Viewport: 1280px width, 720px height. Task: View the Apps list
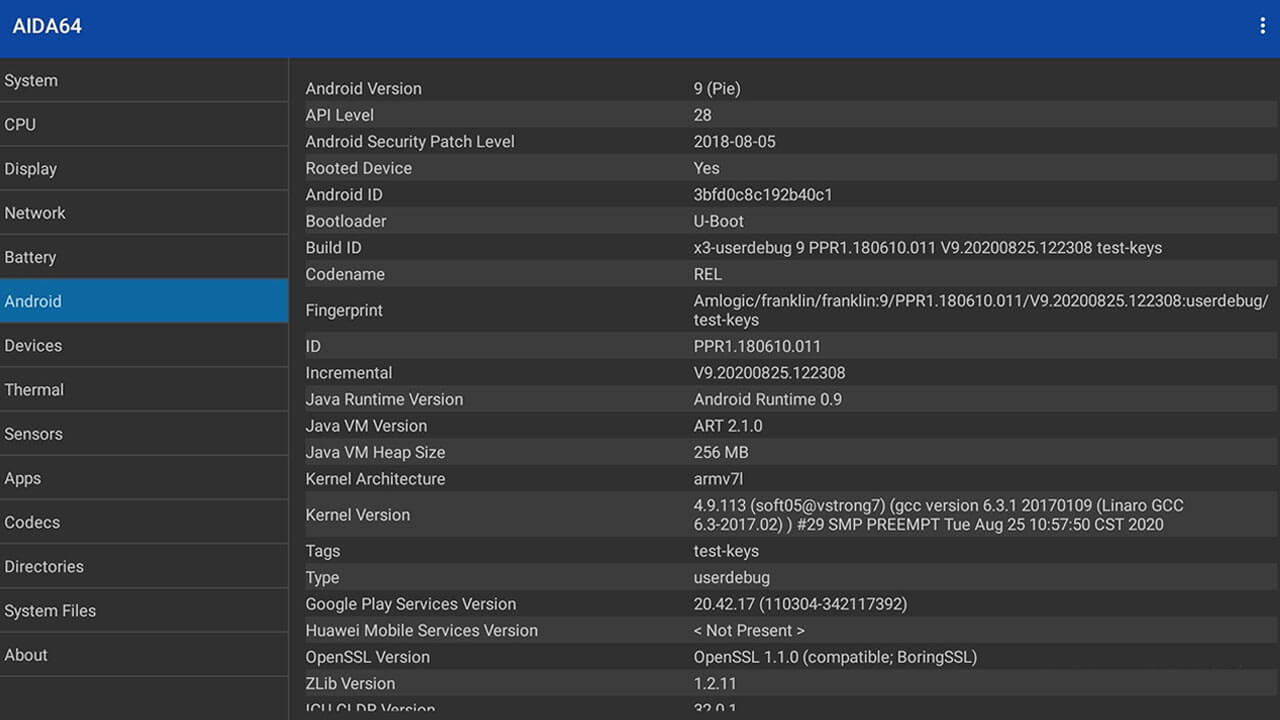(144, 478)
